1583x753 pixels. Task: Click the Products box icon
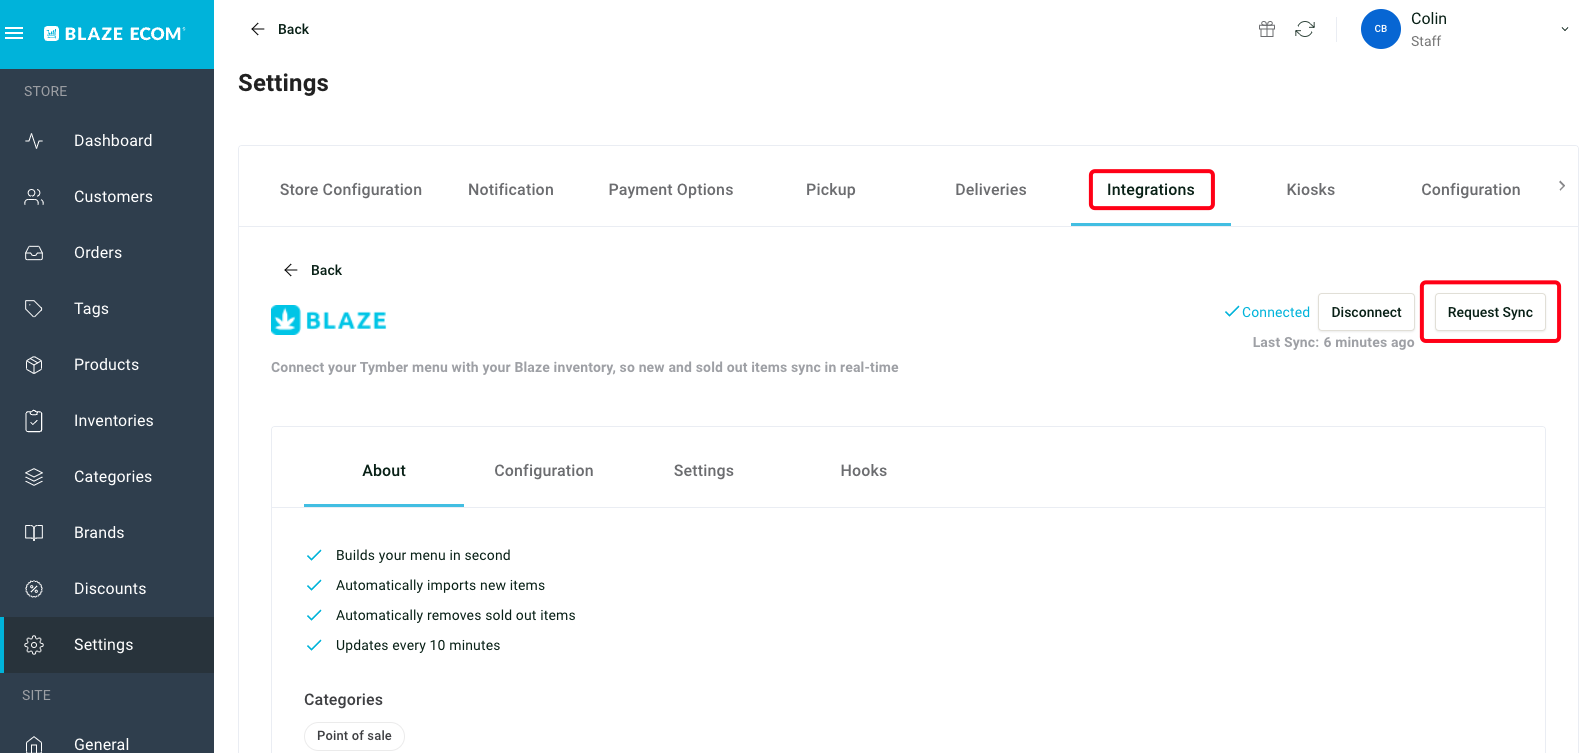[34, 365]
